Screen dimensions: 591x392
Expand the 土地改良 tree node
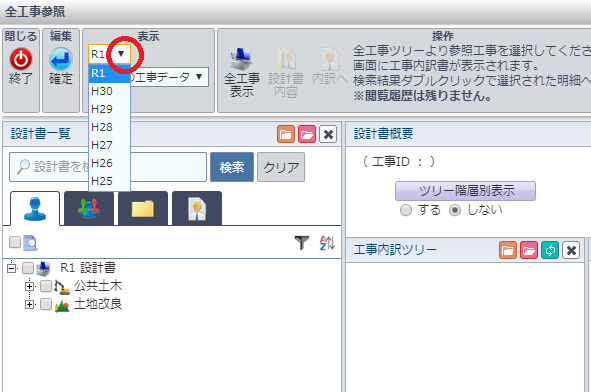[29, 305]
